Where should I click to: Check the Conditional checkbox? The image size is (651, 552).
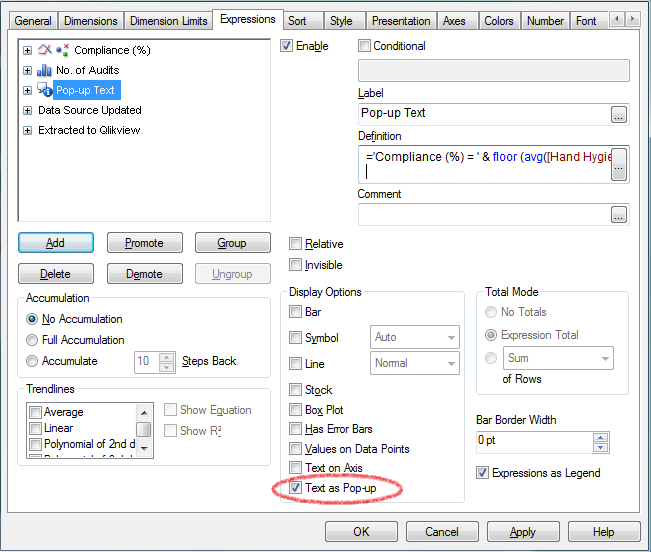click(364, 46)
